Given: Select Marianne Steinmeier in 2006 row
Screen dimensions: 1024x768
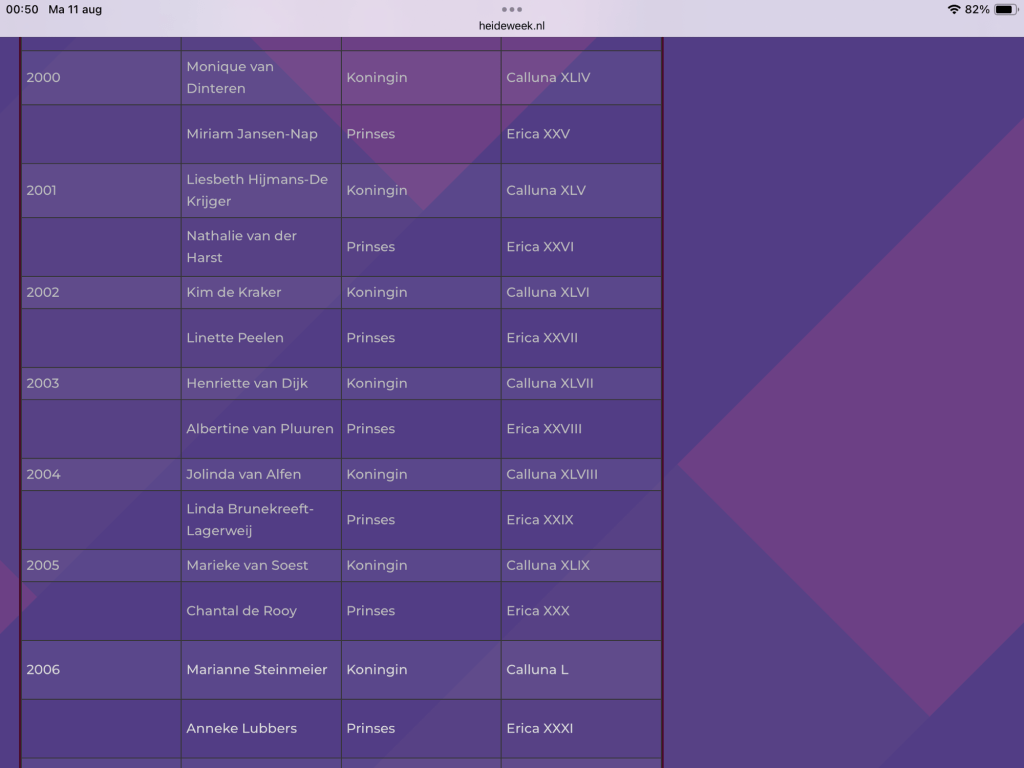Looking at the screenshot, I should point(257,670).
